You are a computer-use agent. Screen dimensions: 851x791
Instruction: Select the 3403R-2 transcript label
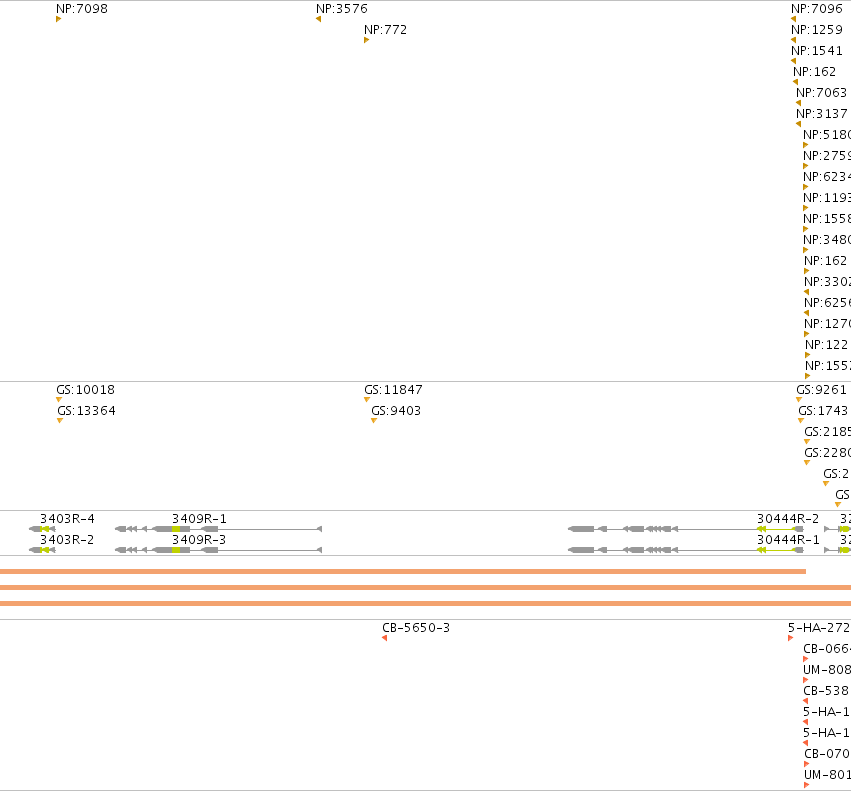point(67,540)
